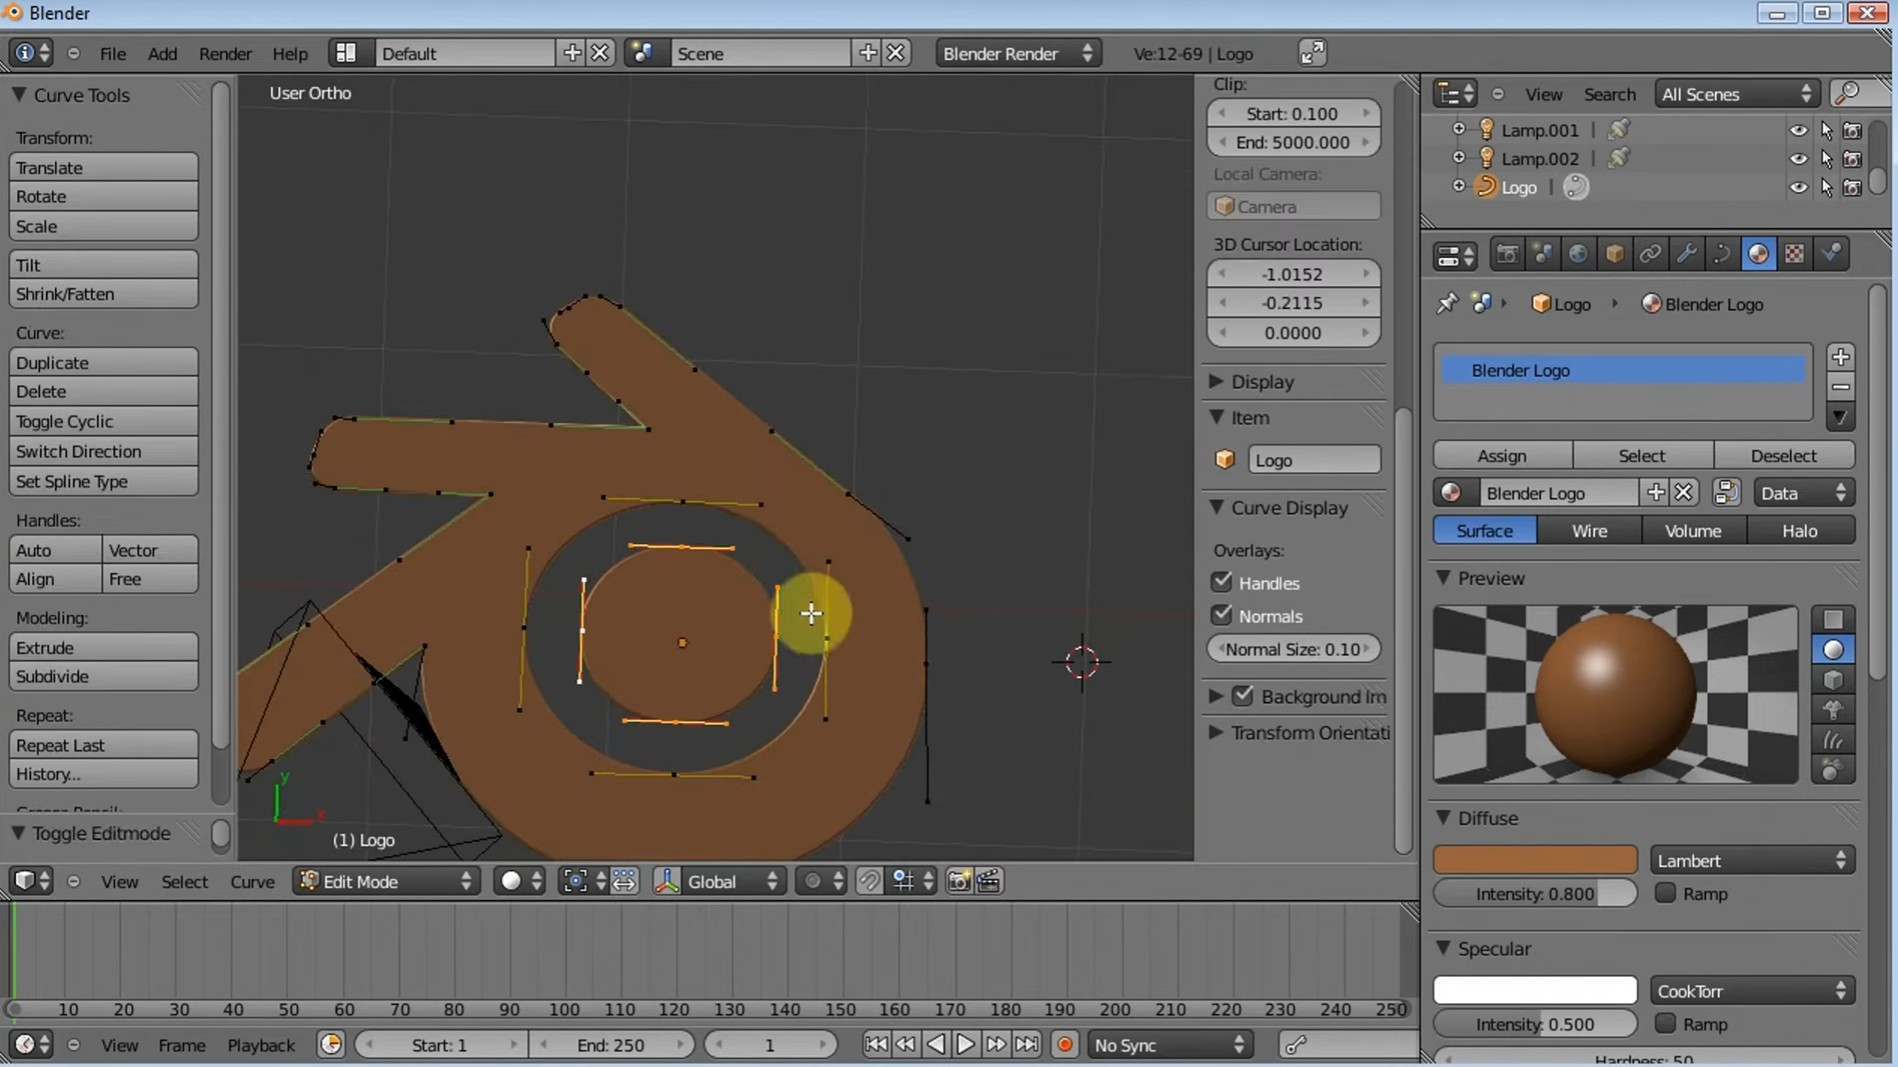Open the Edit Mode dropdown
This screenshot has height=1067, width=1898.
(386, 881)
